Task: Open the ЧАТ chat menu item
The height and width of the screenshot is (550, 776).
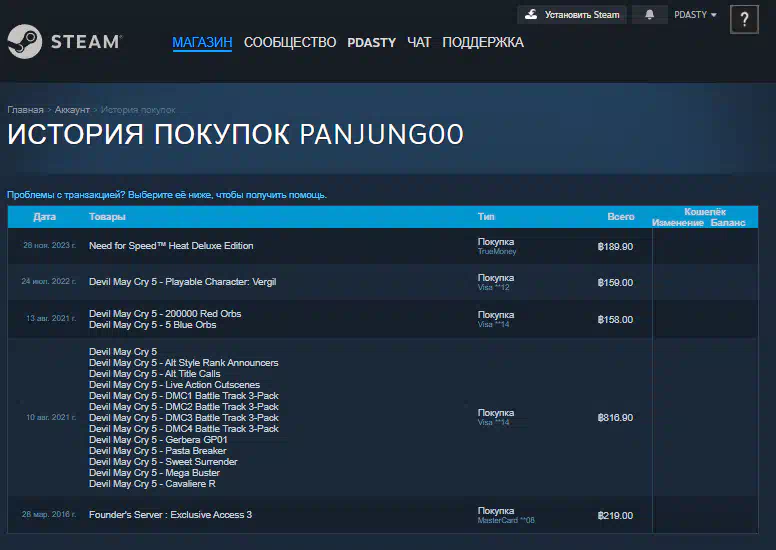Action: point(419,42)
